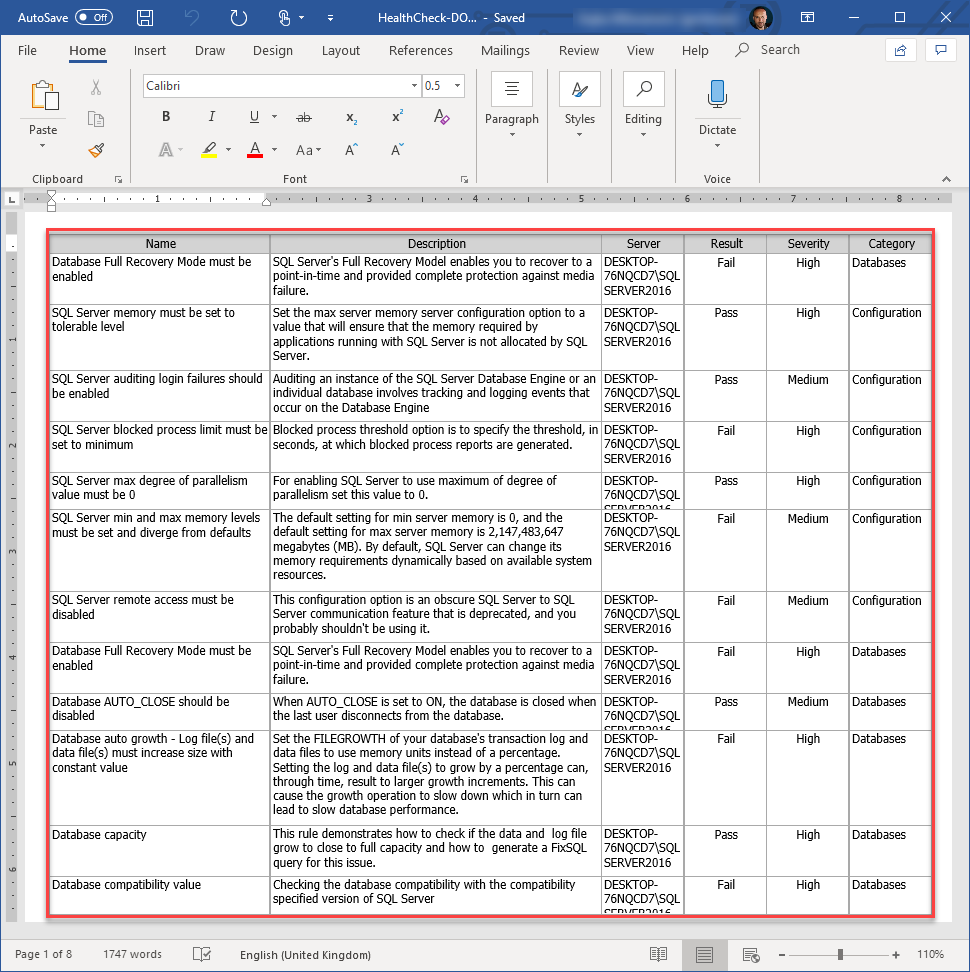Switch to the Insert tab
This screenshot has height=972, width=970.
click(149, 50)
